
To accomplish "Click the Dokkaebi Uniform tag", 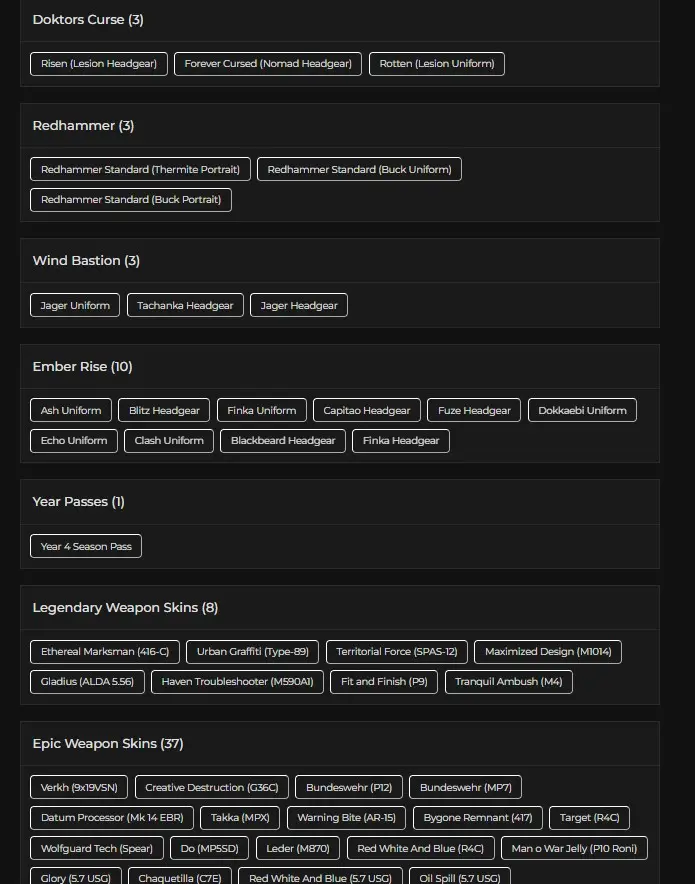I will pyautogui.click(x=582, y=410).
